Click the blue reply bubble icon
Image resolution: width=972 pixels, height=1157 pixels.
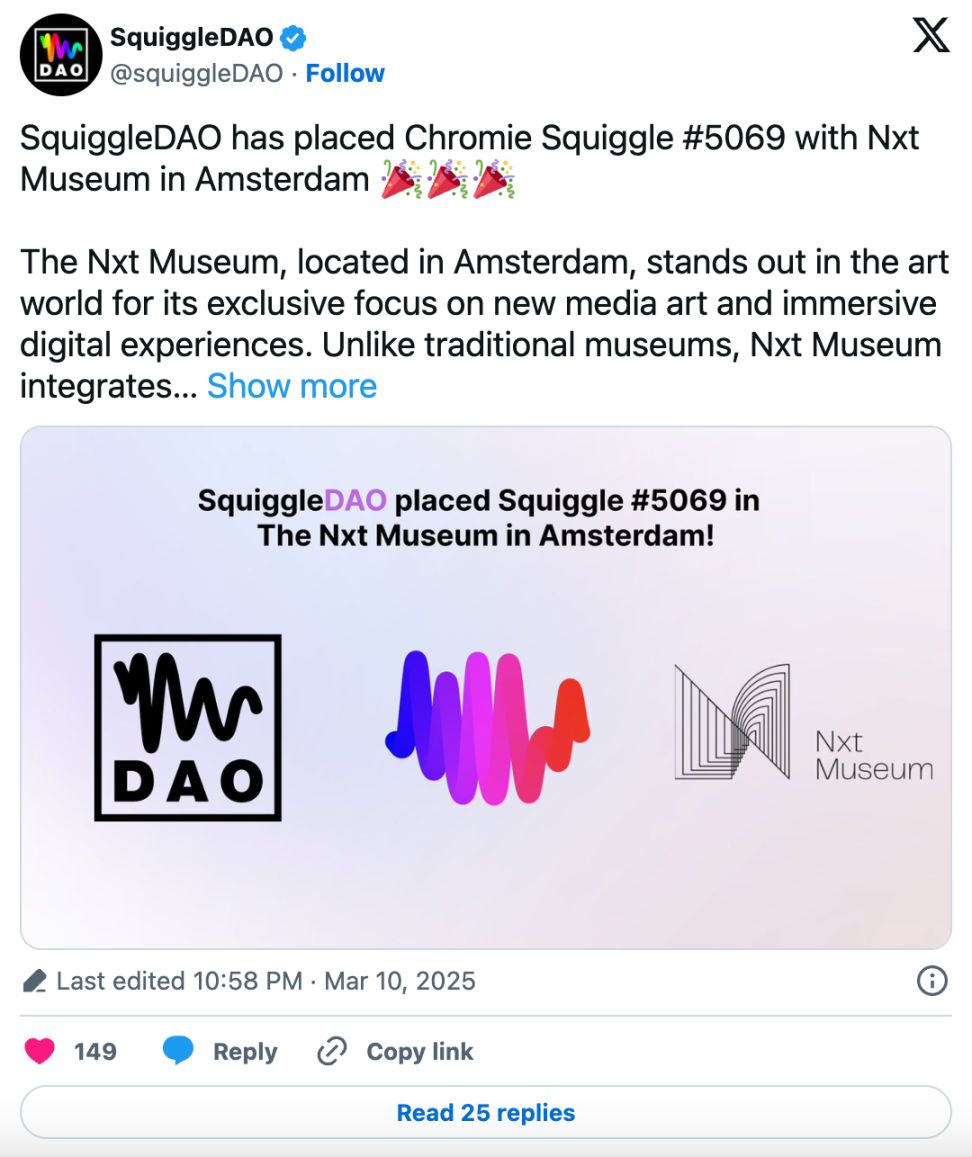tap(178, 1051)
